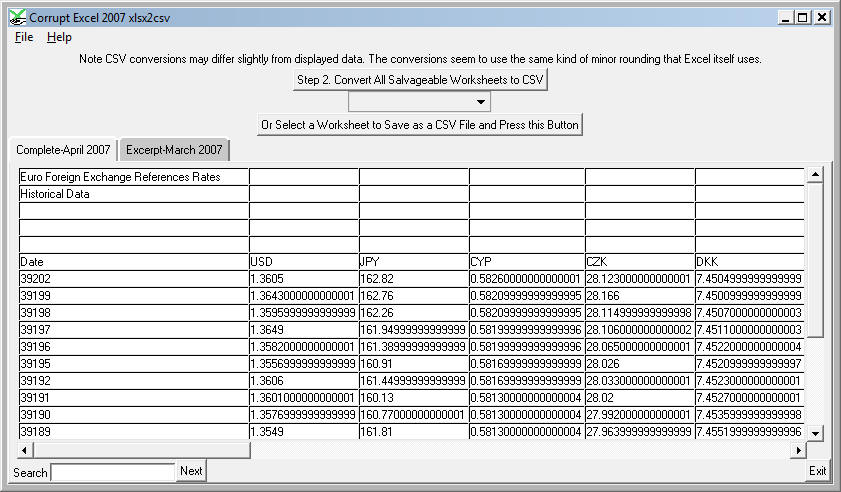Image resolution: width=841 pixels, height=492 pixels.
Task: Select CZK value 27.992000000000001
Action: point(640,415)
